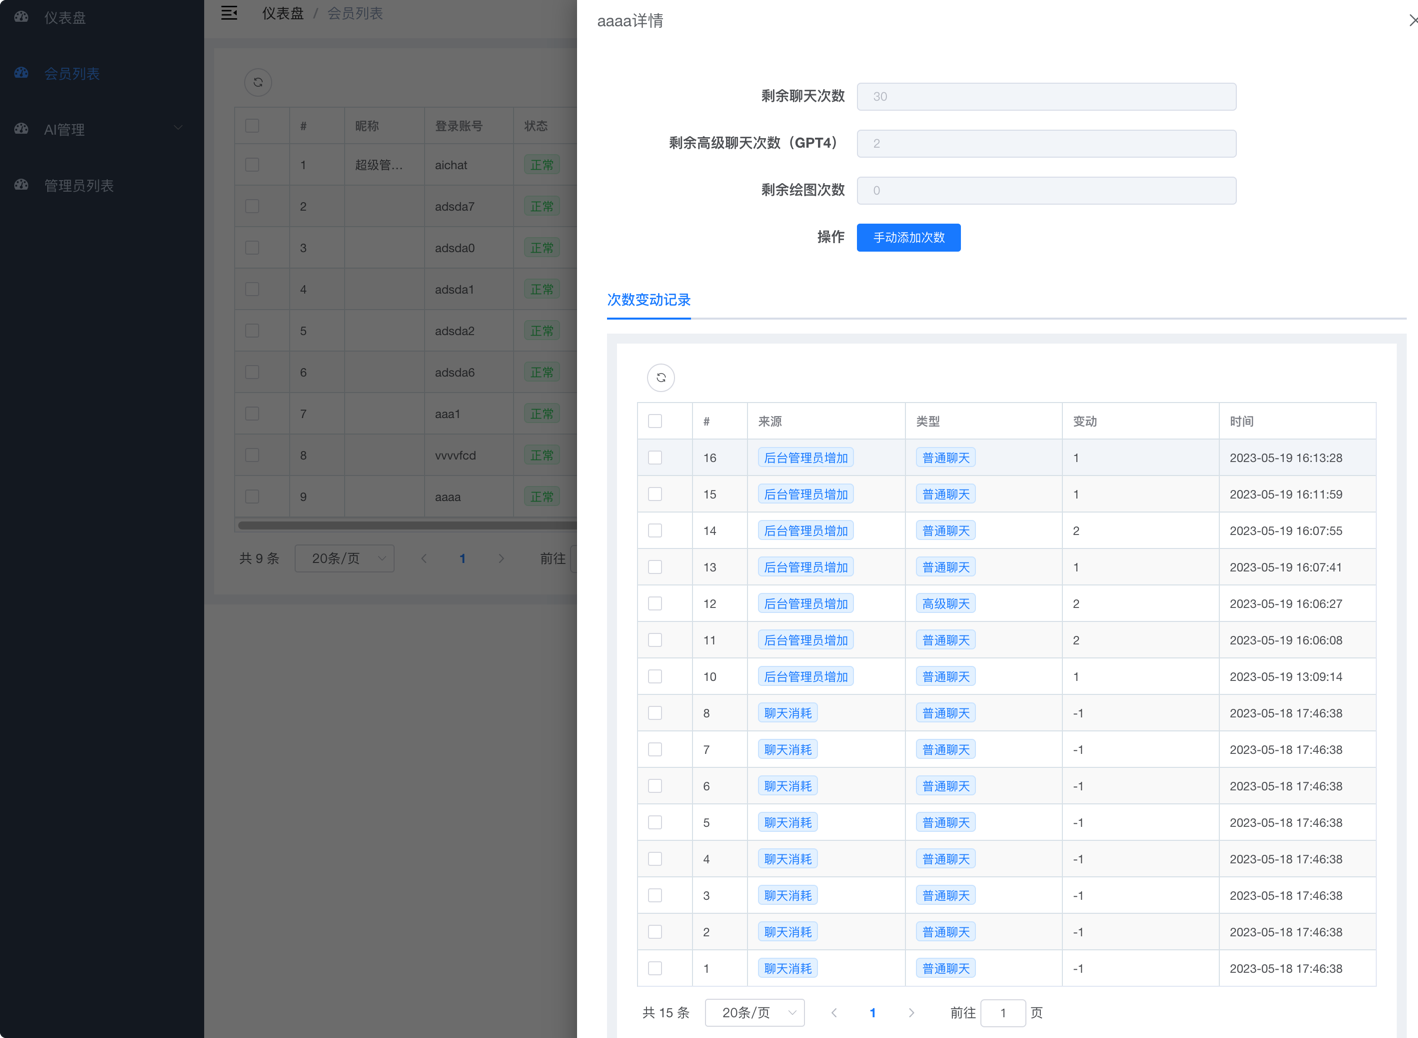Click the 高级聊天 tag in row 12
This screenshot has height=1038, width=1418.
click(946, 604)
